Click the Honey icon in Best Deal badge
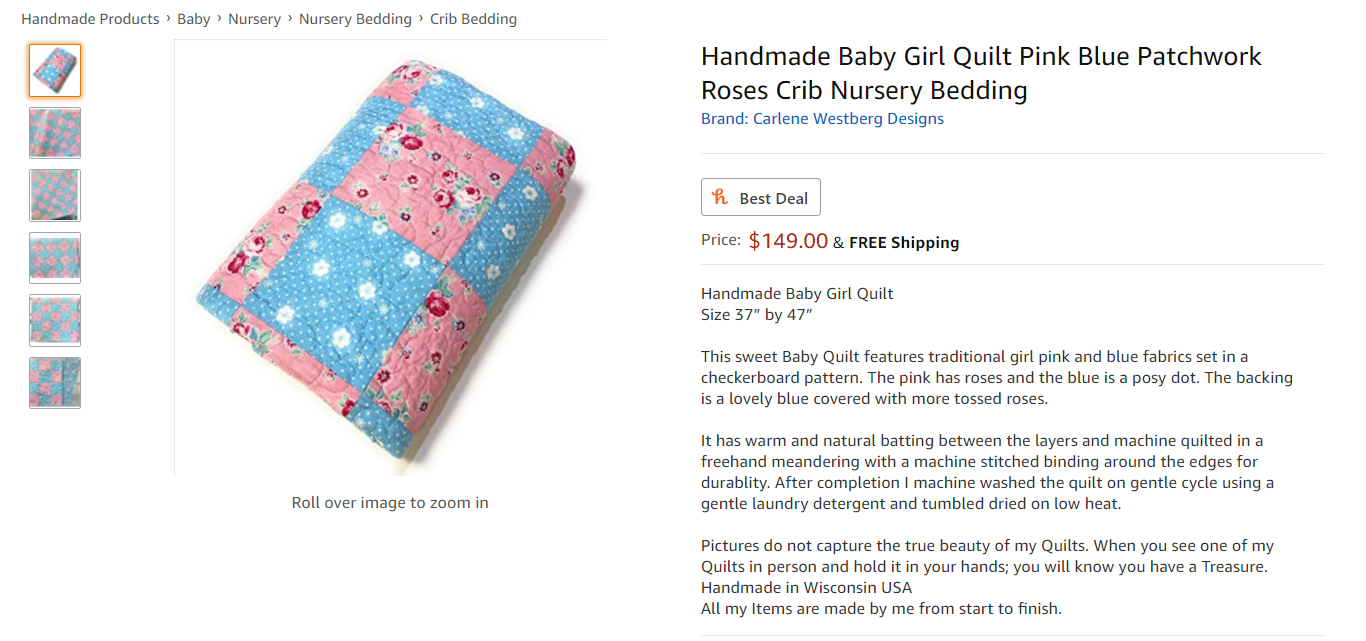The height and width of the screenshot is (641, 1366). coord(720,198)
